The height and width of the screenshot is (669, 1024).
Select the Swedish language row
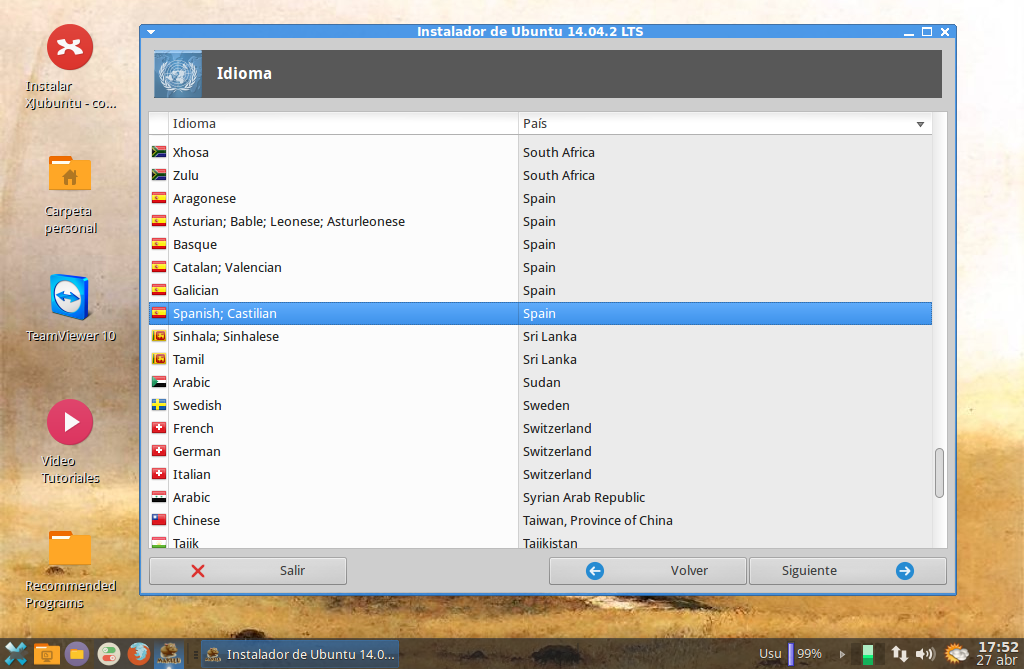[540, 405]
